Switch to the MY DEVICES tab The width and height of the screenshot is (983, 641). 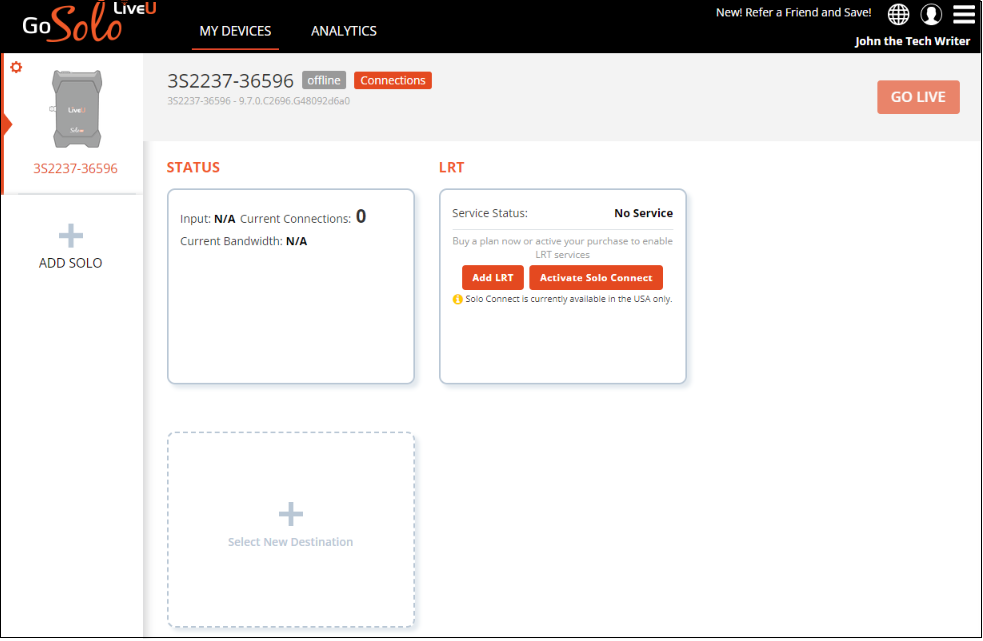click(x=235, y=31)
